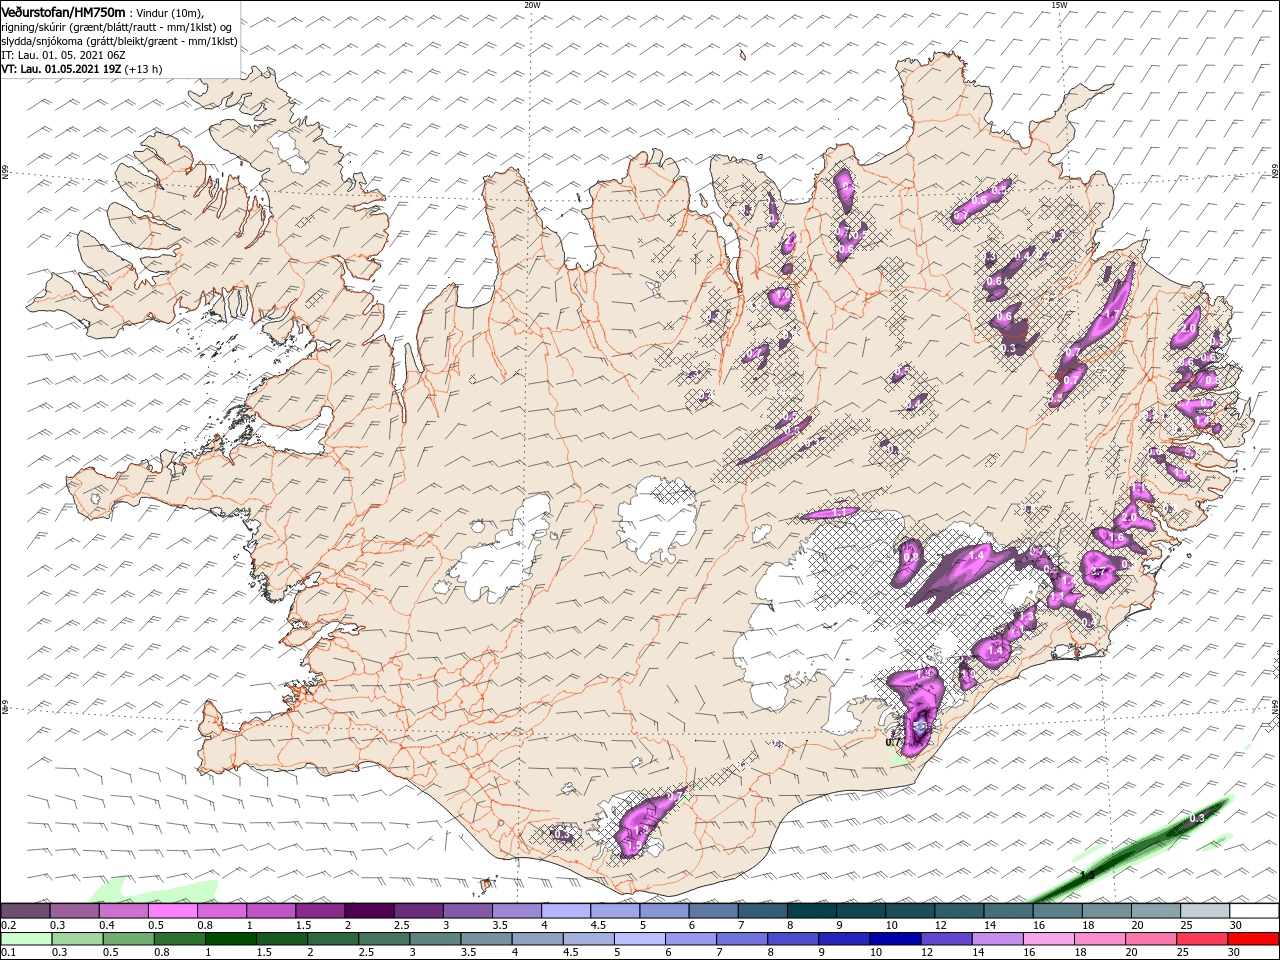This screenshot has width=1280, height=960.
Task: Pick the upper legend swatch labeled 16
Action: click(x=1057, y=911)
